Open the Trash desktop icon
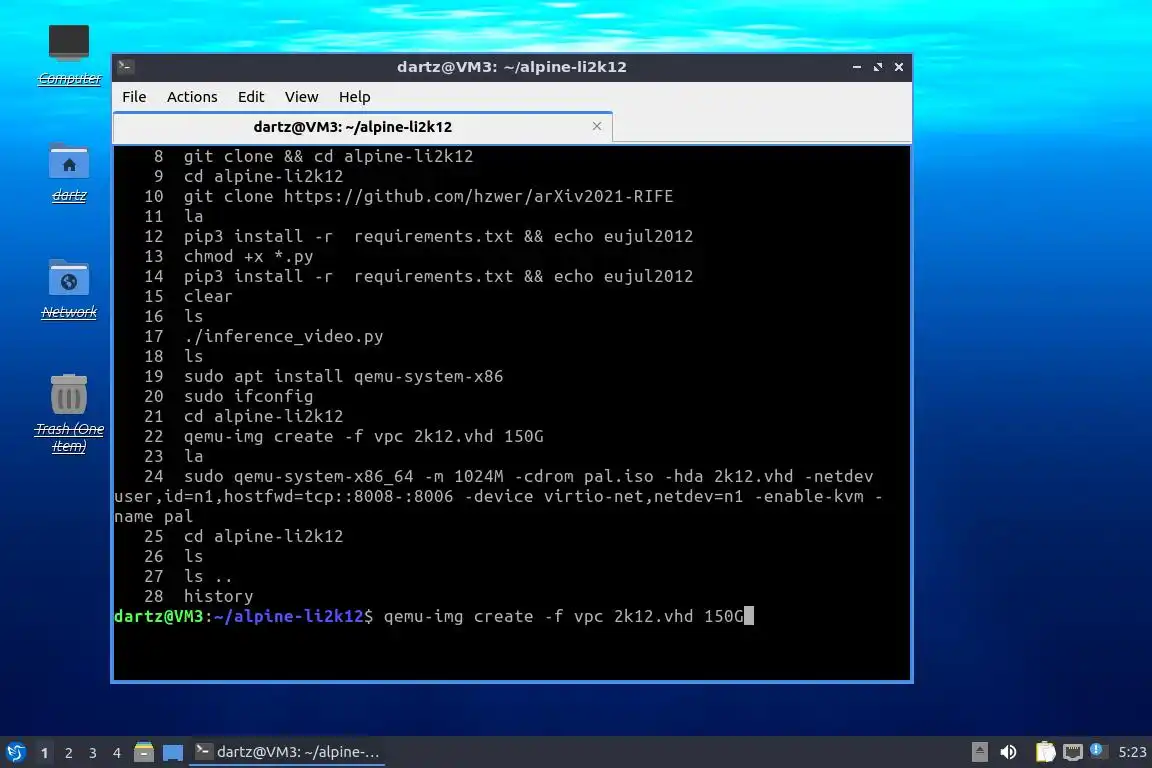Viewport: 1152px width, 768px height. pyautogui.click(x=69, y=414)
